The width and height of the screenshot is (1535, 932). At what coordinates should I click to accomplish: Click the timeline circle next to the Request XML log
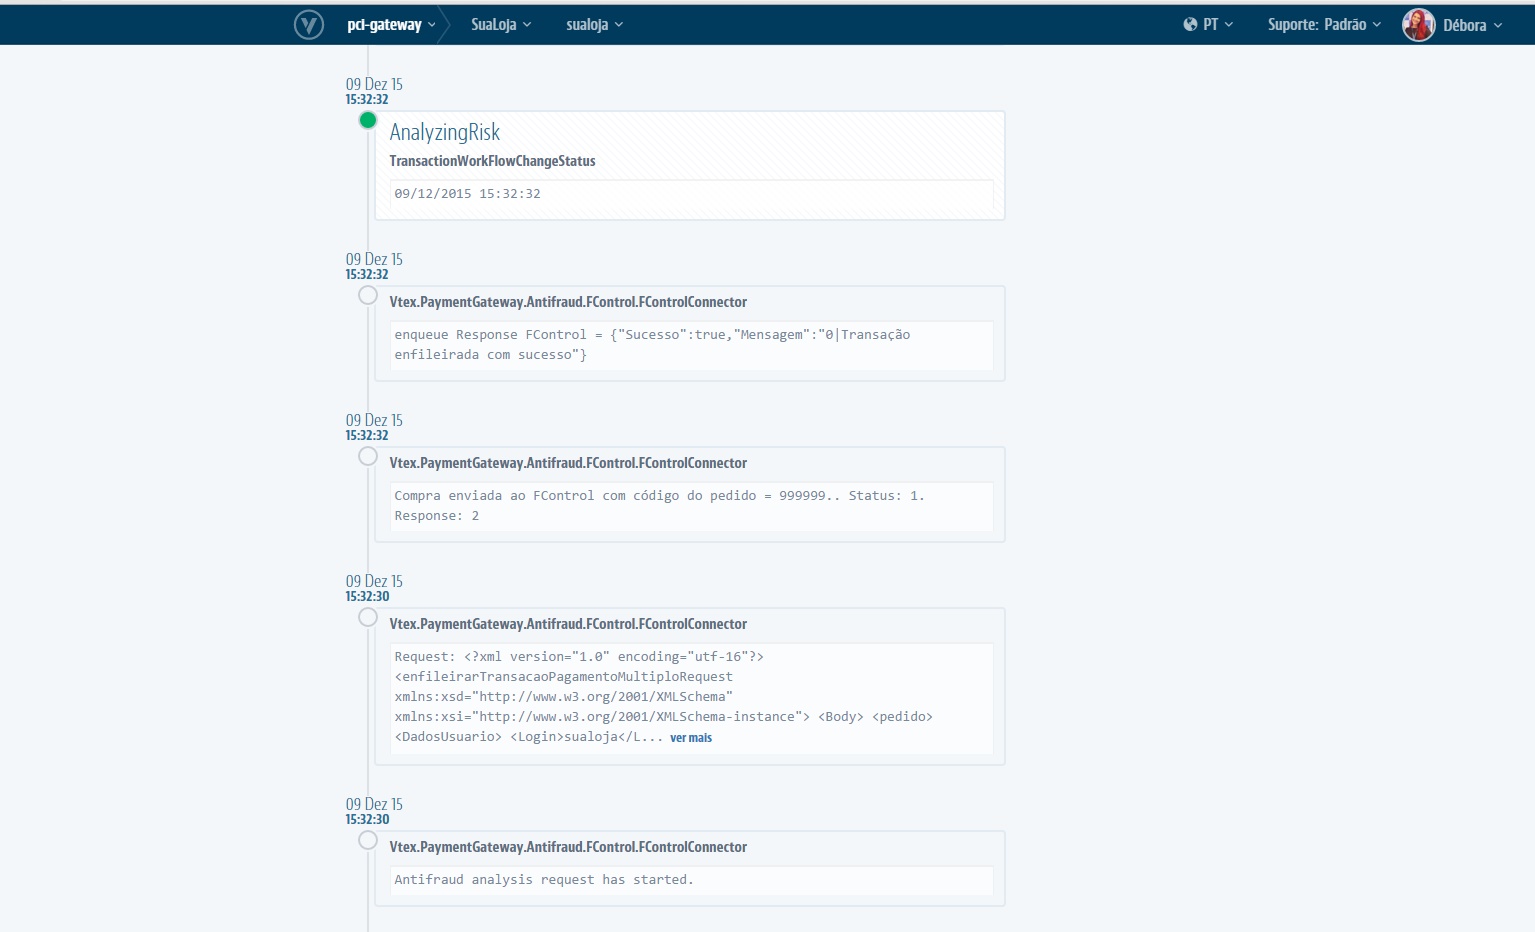(x=367, y=617)
